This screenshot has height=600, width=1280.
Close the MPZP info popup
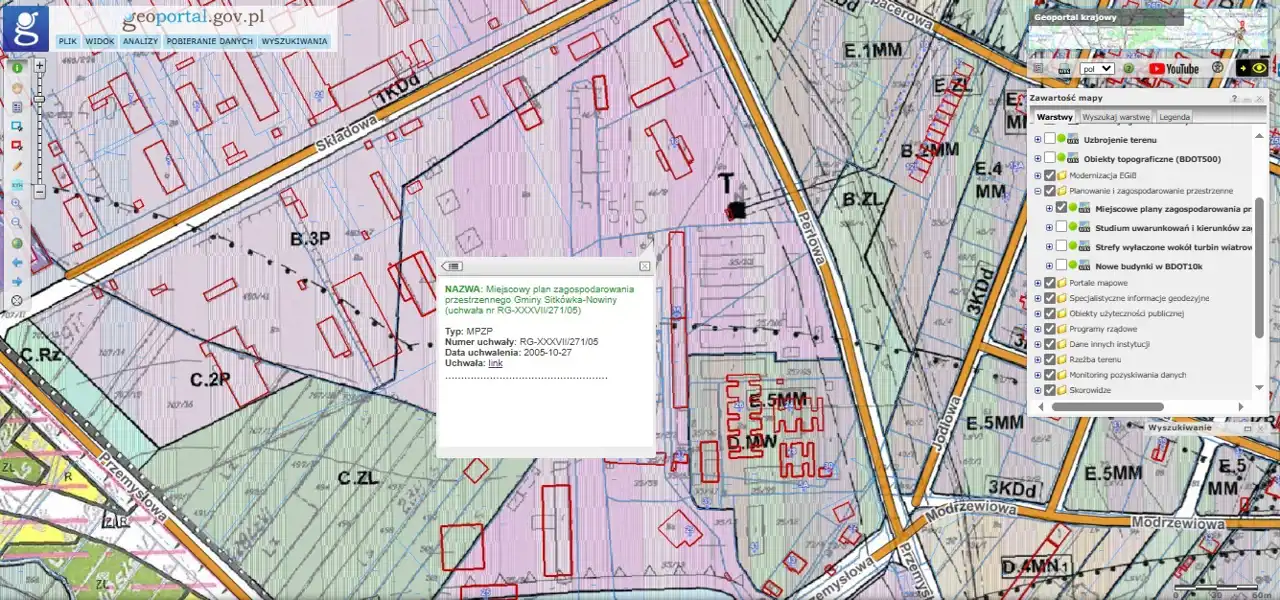click(645, 266)
